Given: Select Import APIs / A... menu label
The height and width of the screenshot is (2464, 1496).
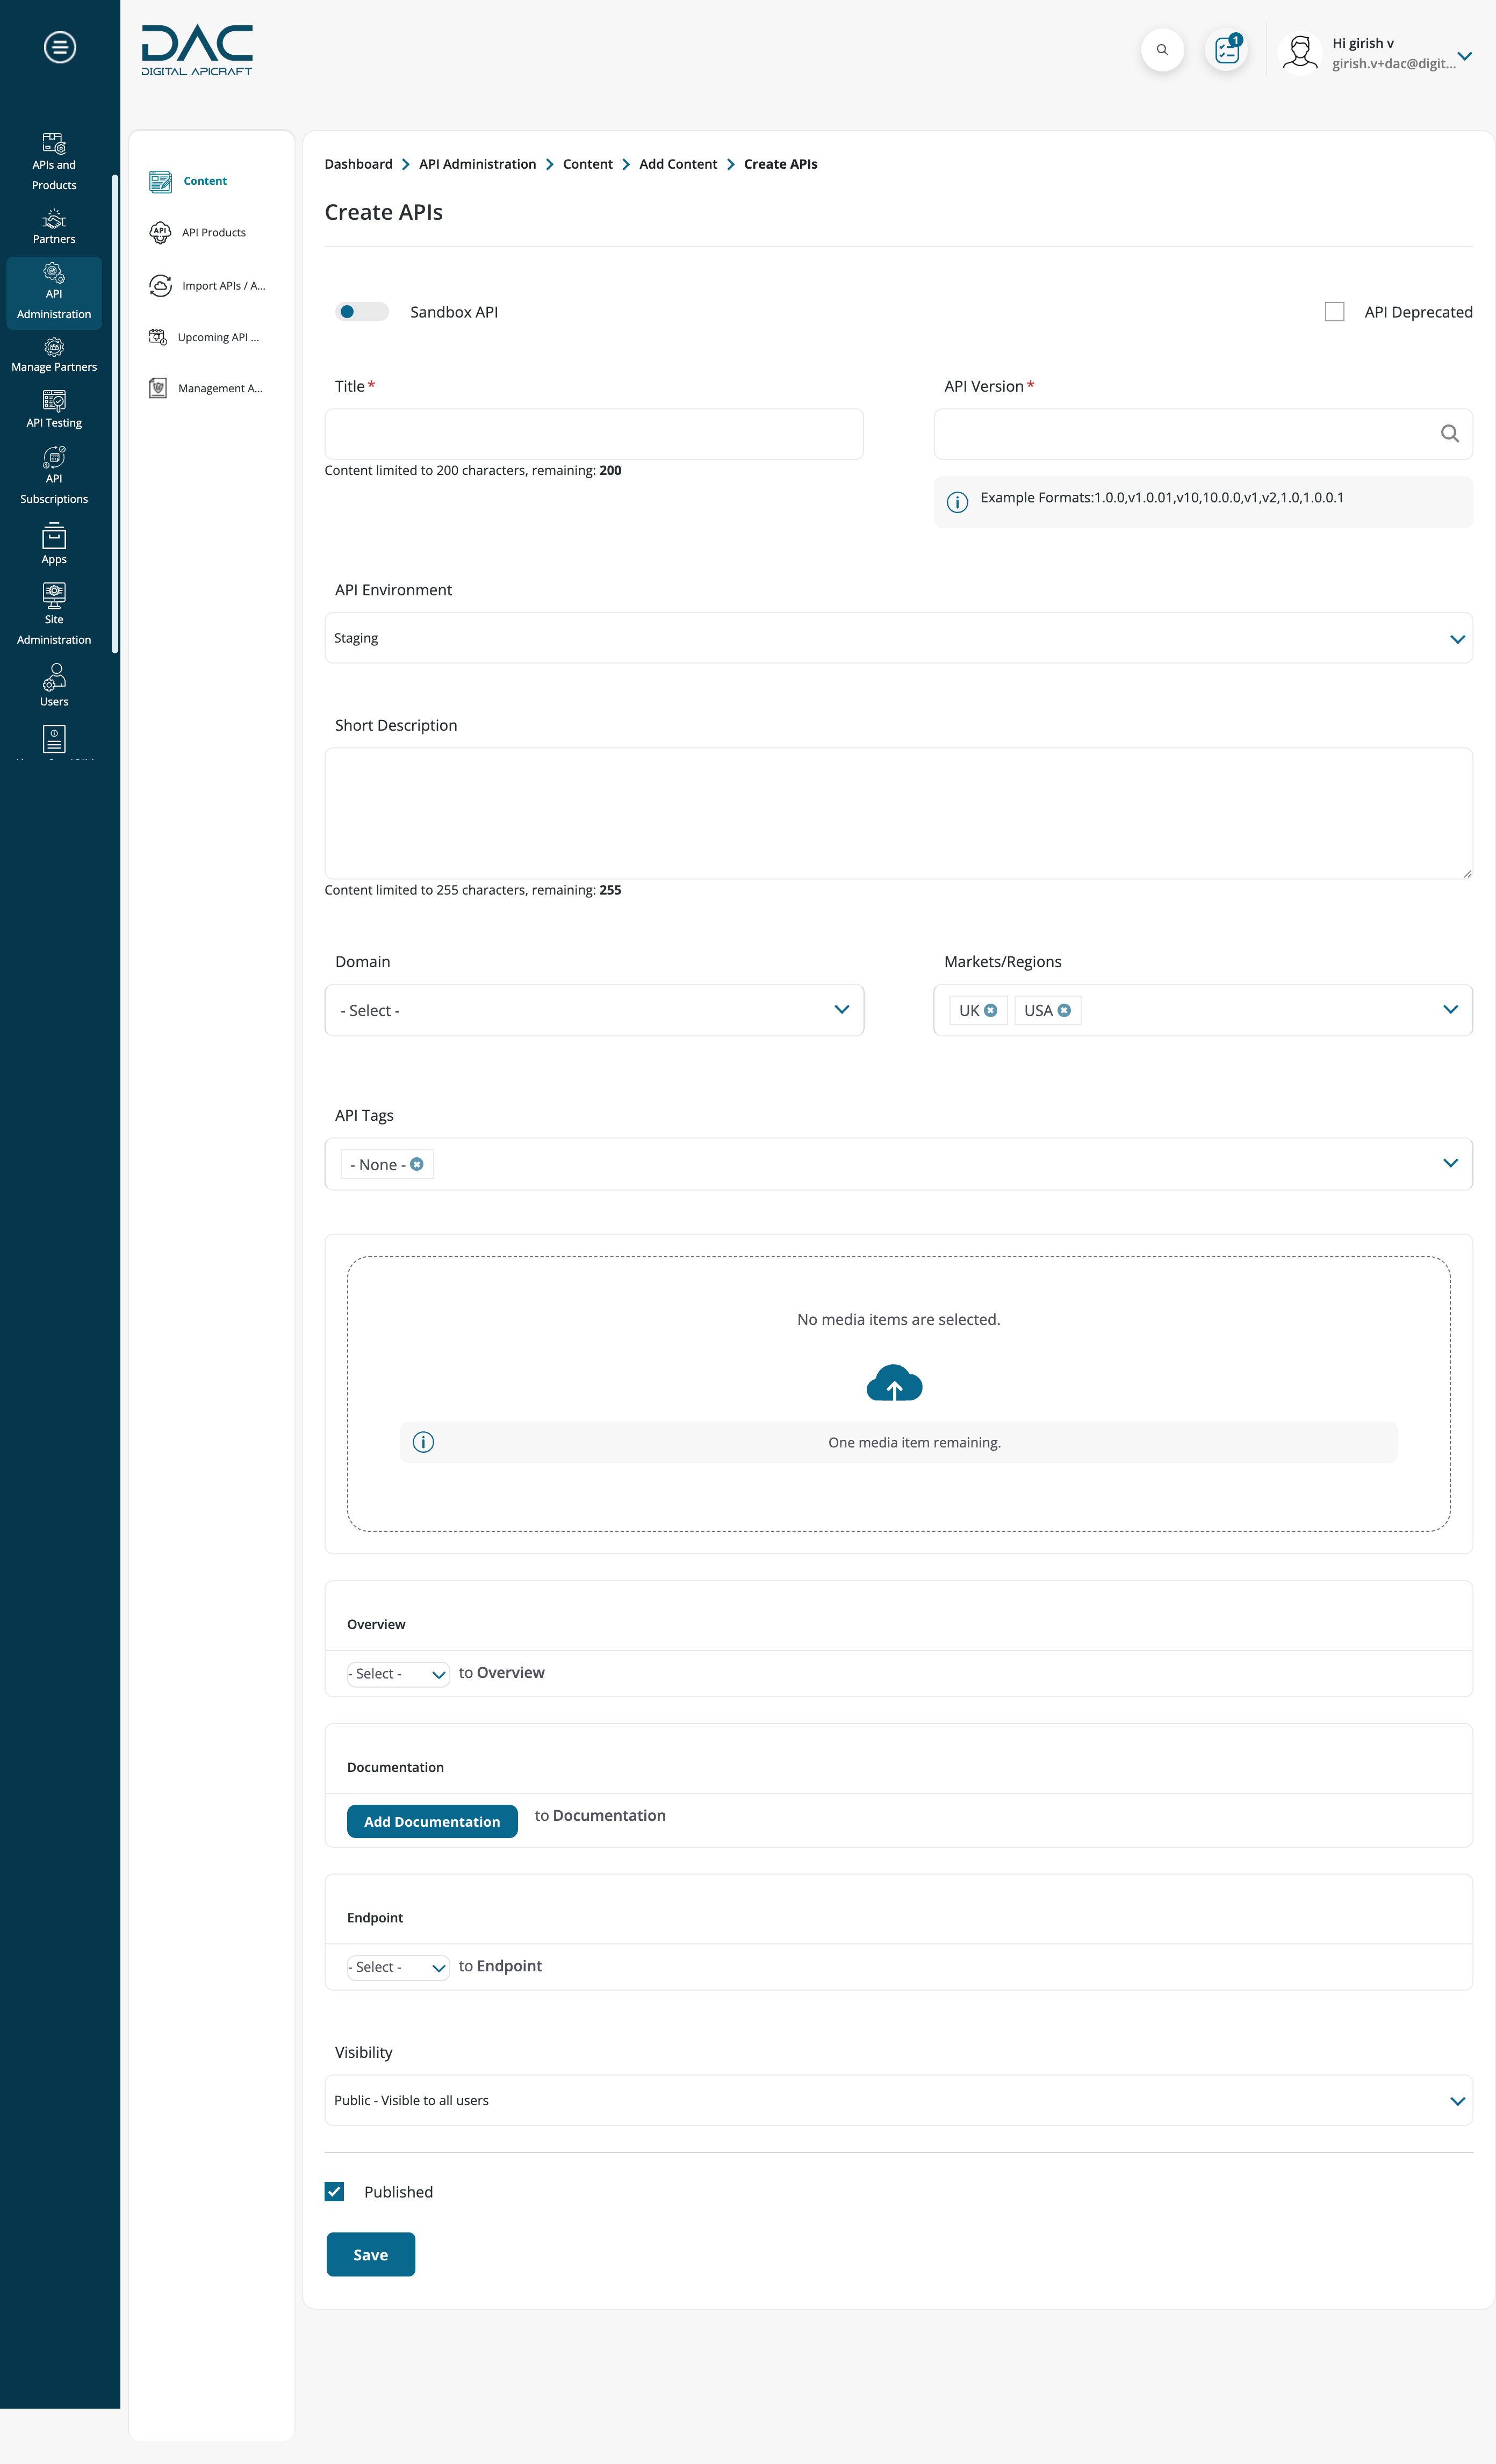Looking at the screenshot, I should pyautogui.click(x=224, y=286).
